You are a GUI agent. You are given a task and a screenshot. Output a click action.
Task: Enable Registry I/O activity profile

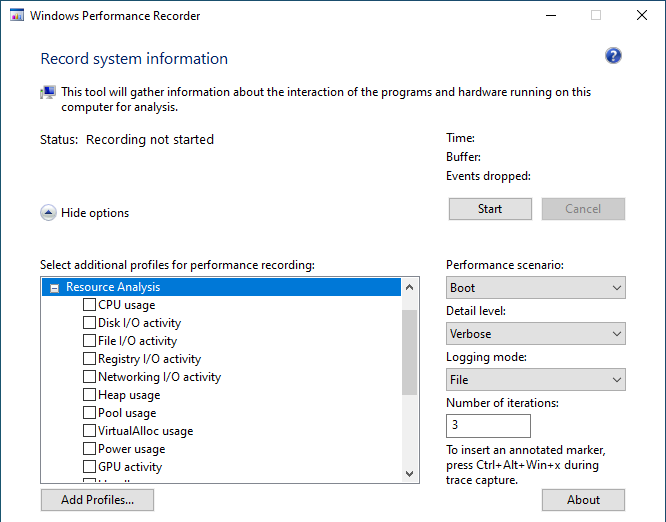pos(90,359)
